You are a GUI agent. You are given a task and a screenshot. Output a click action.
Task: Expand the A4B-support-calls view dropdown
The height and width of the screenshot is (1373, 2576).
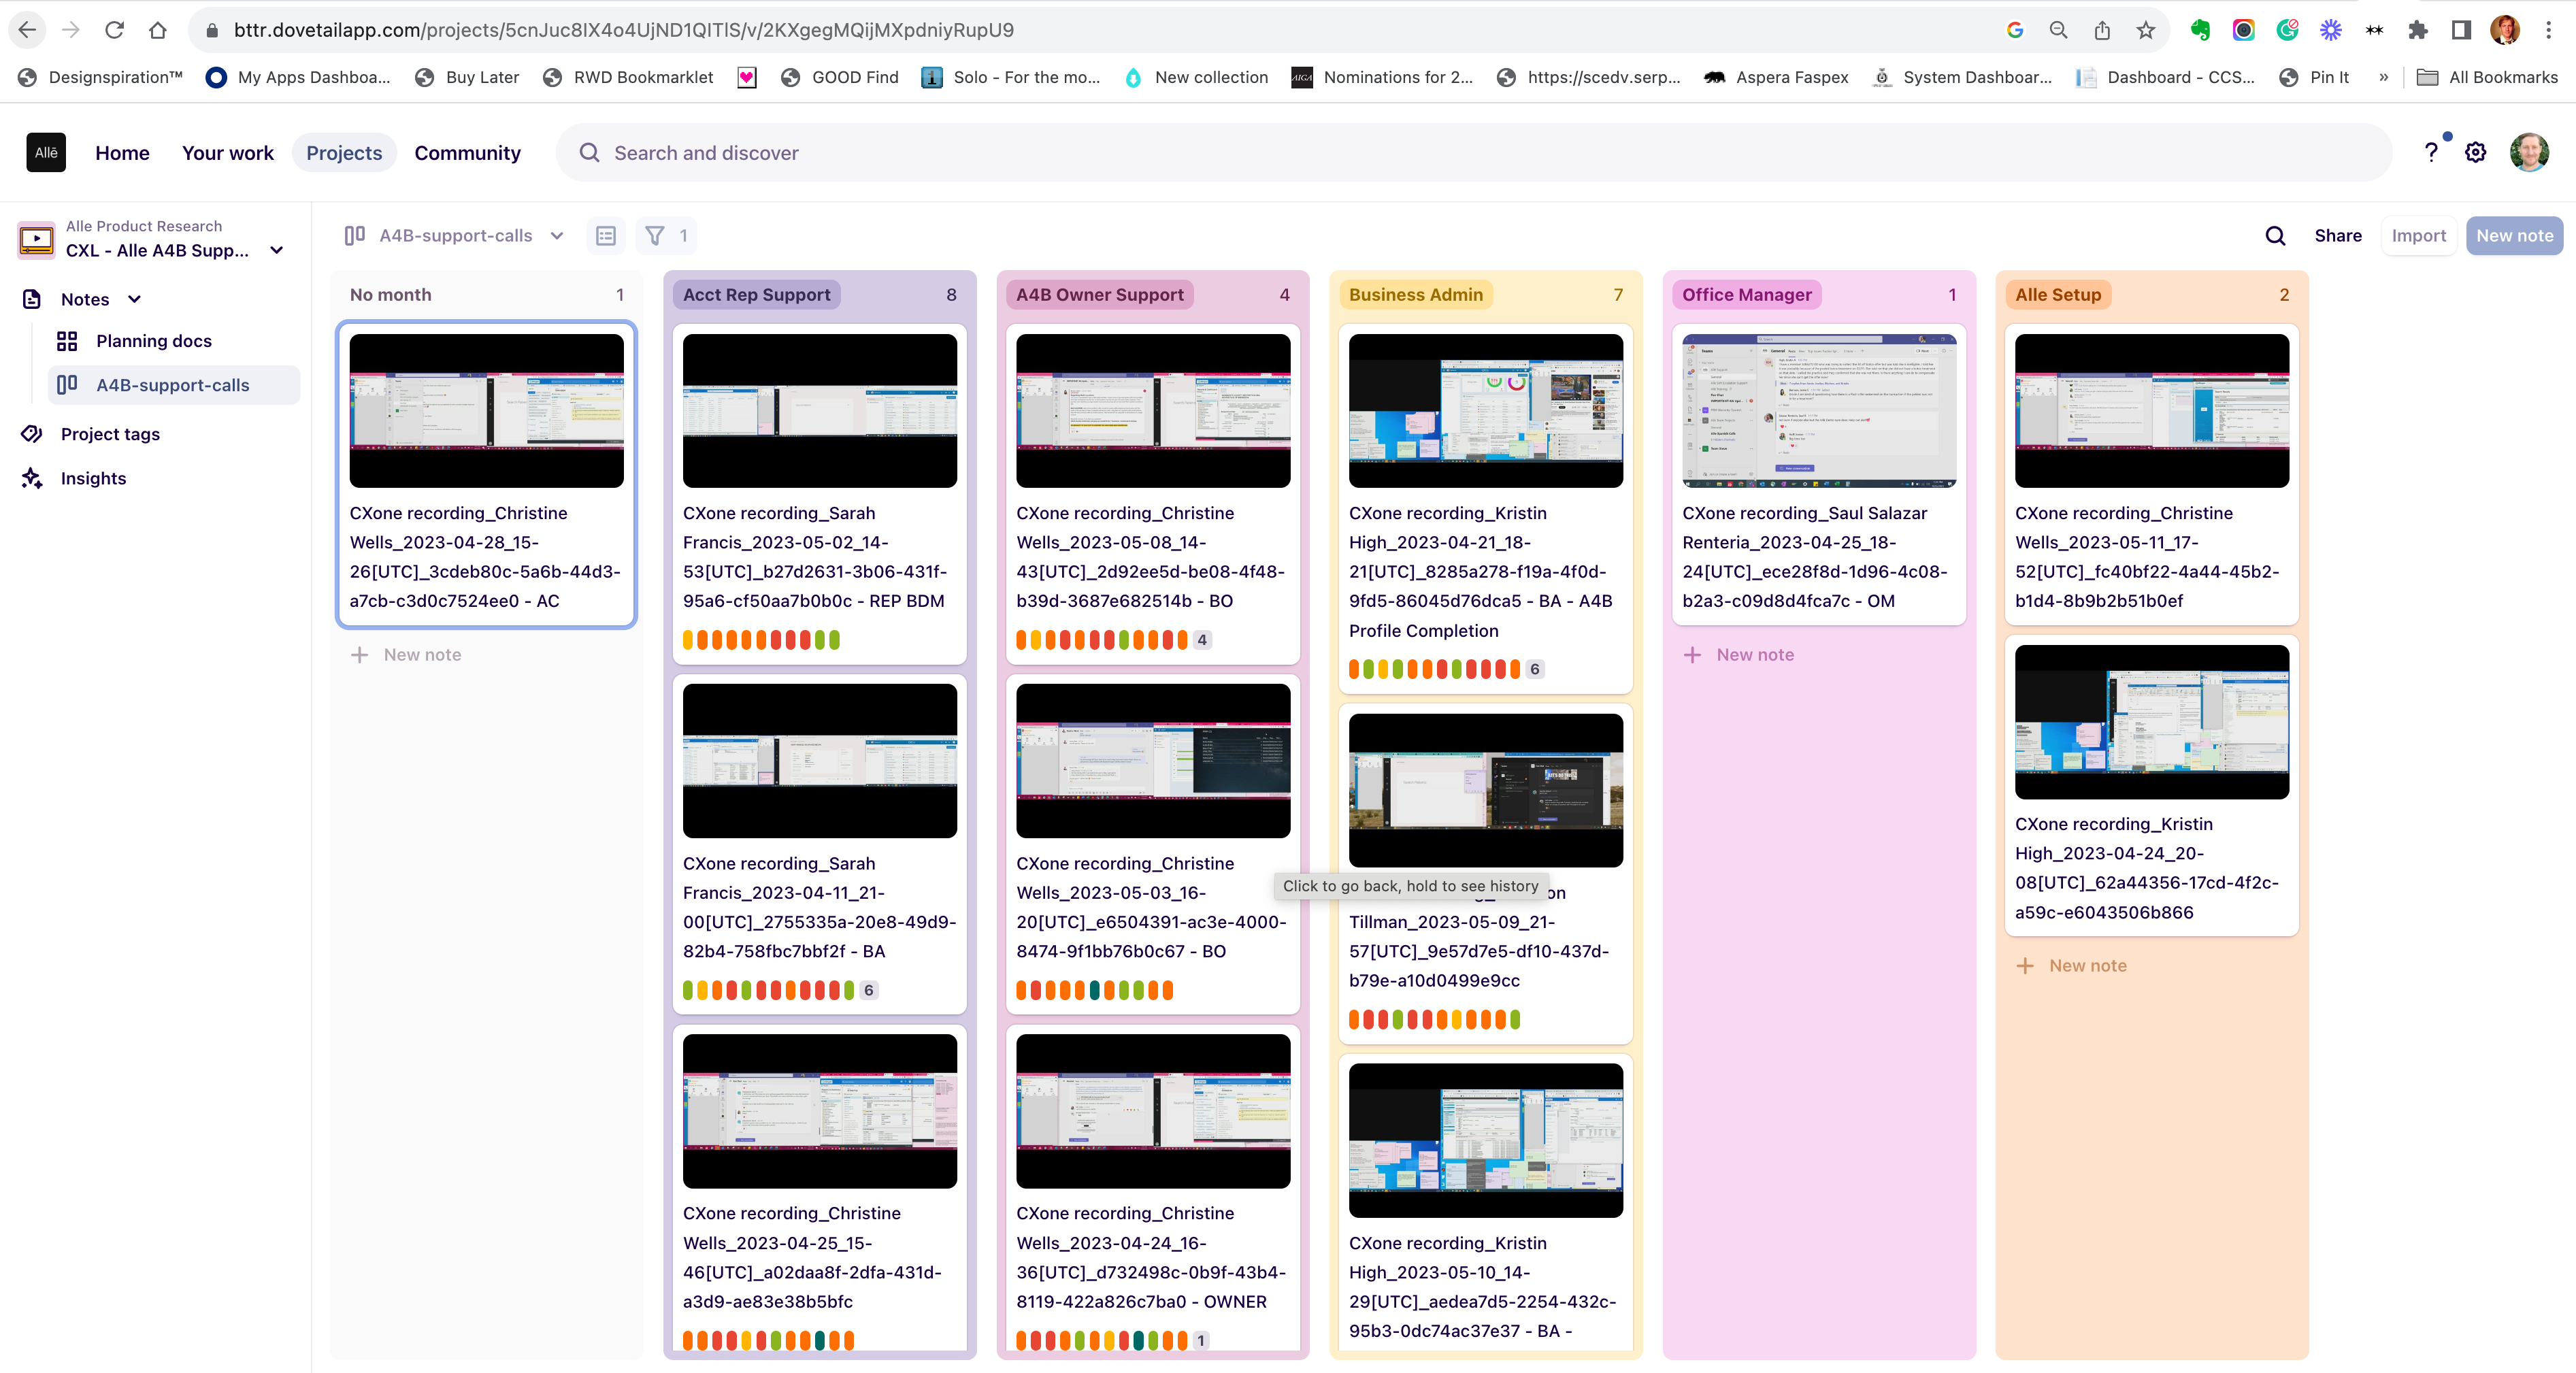click(557, 236)
